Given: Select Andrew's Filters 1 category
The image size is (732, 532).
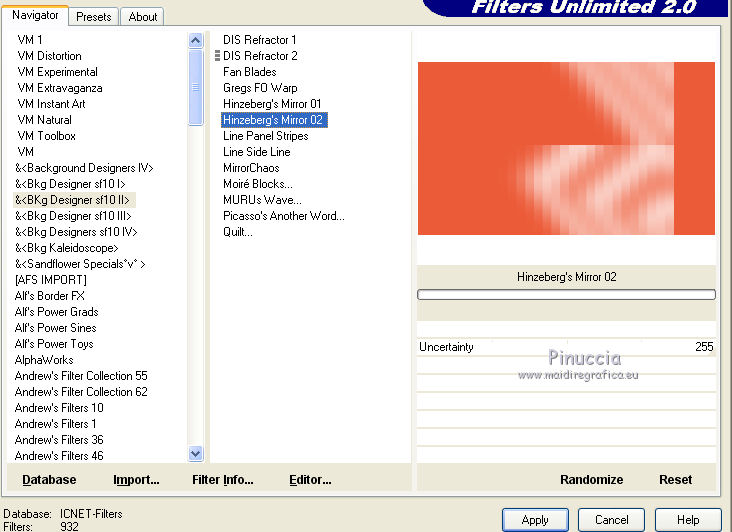Looking at the screenshot, I should point(55,424).
